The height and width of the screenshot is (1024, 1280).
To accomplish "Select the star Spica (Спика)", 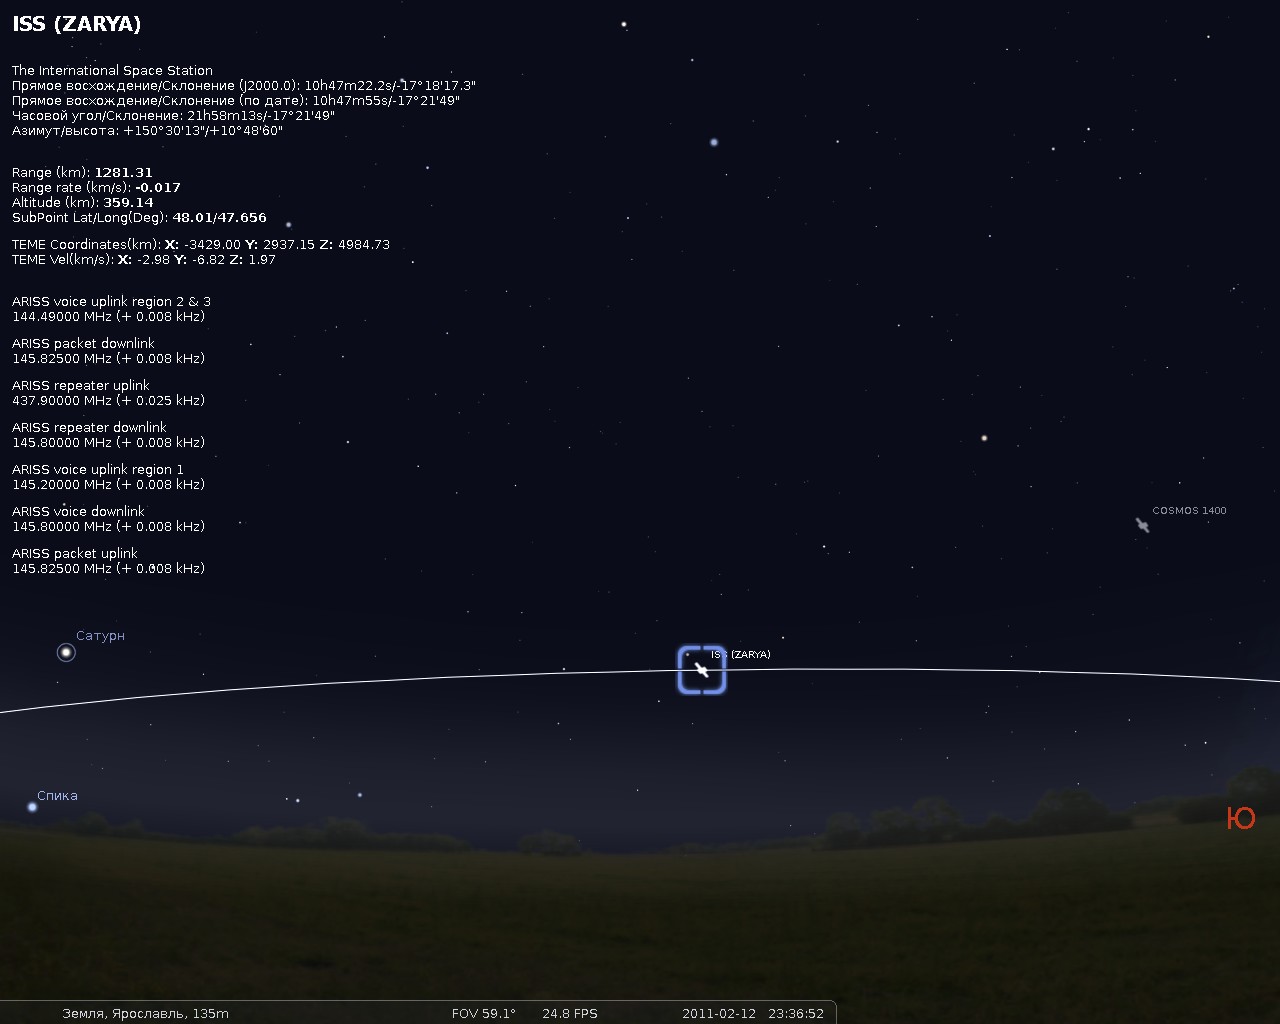I will click(32, 807).
